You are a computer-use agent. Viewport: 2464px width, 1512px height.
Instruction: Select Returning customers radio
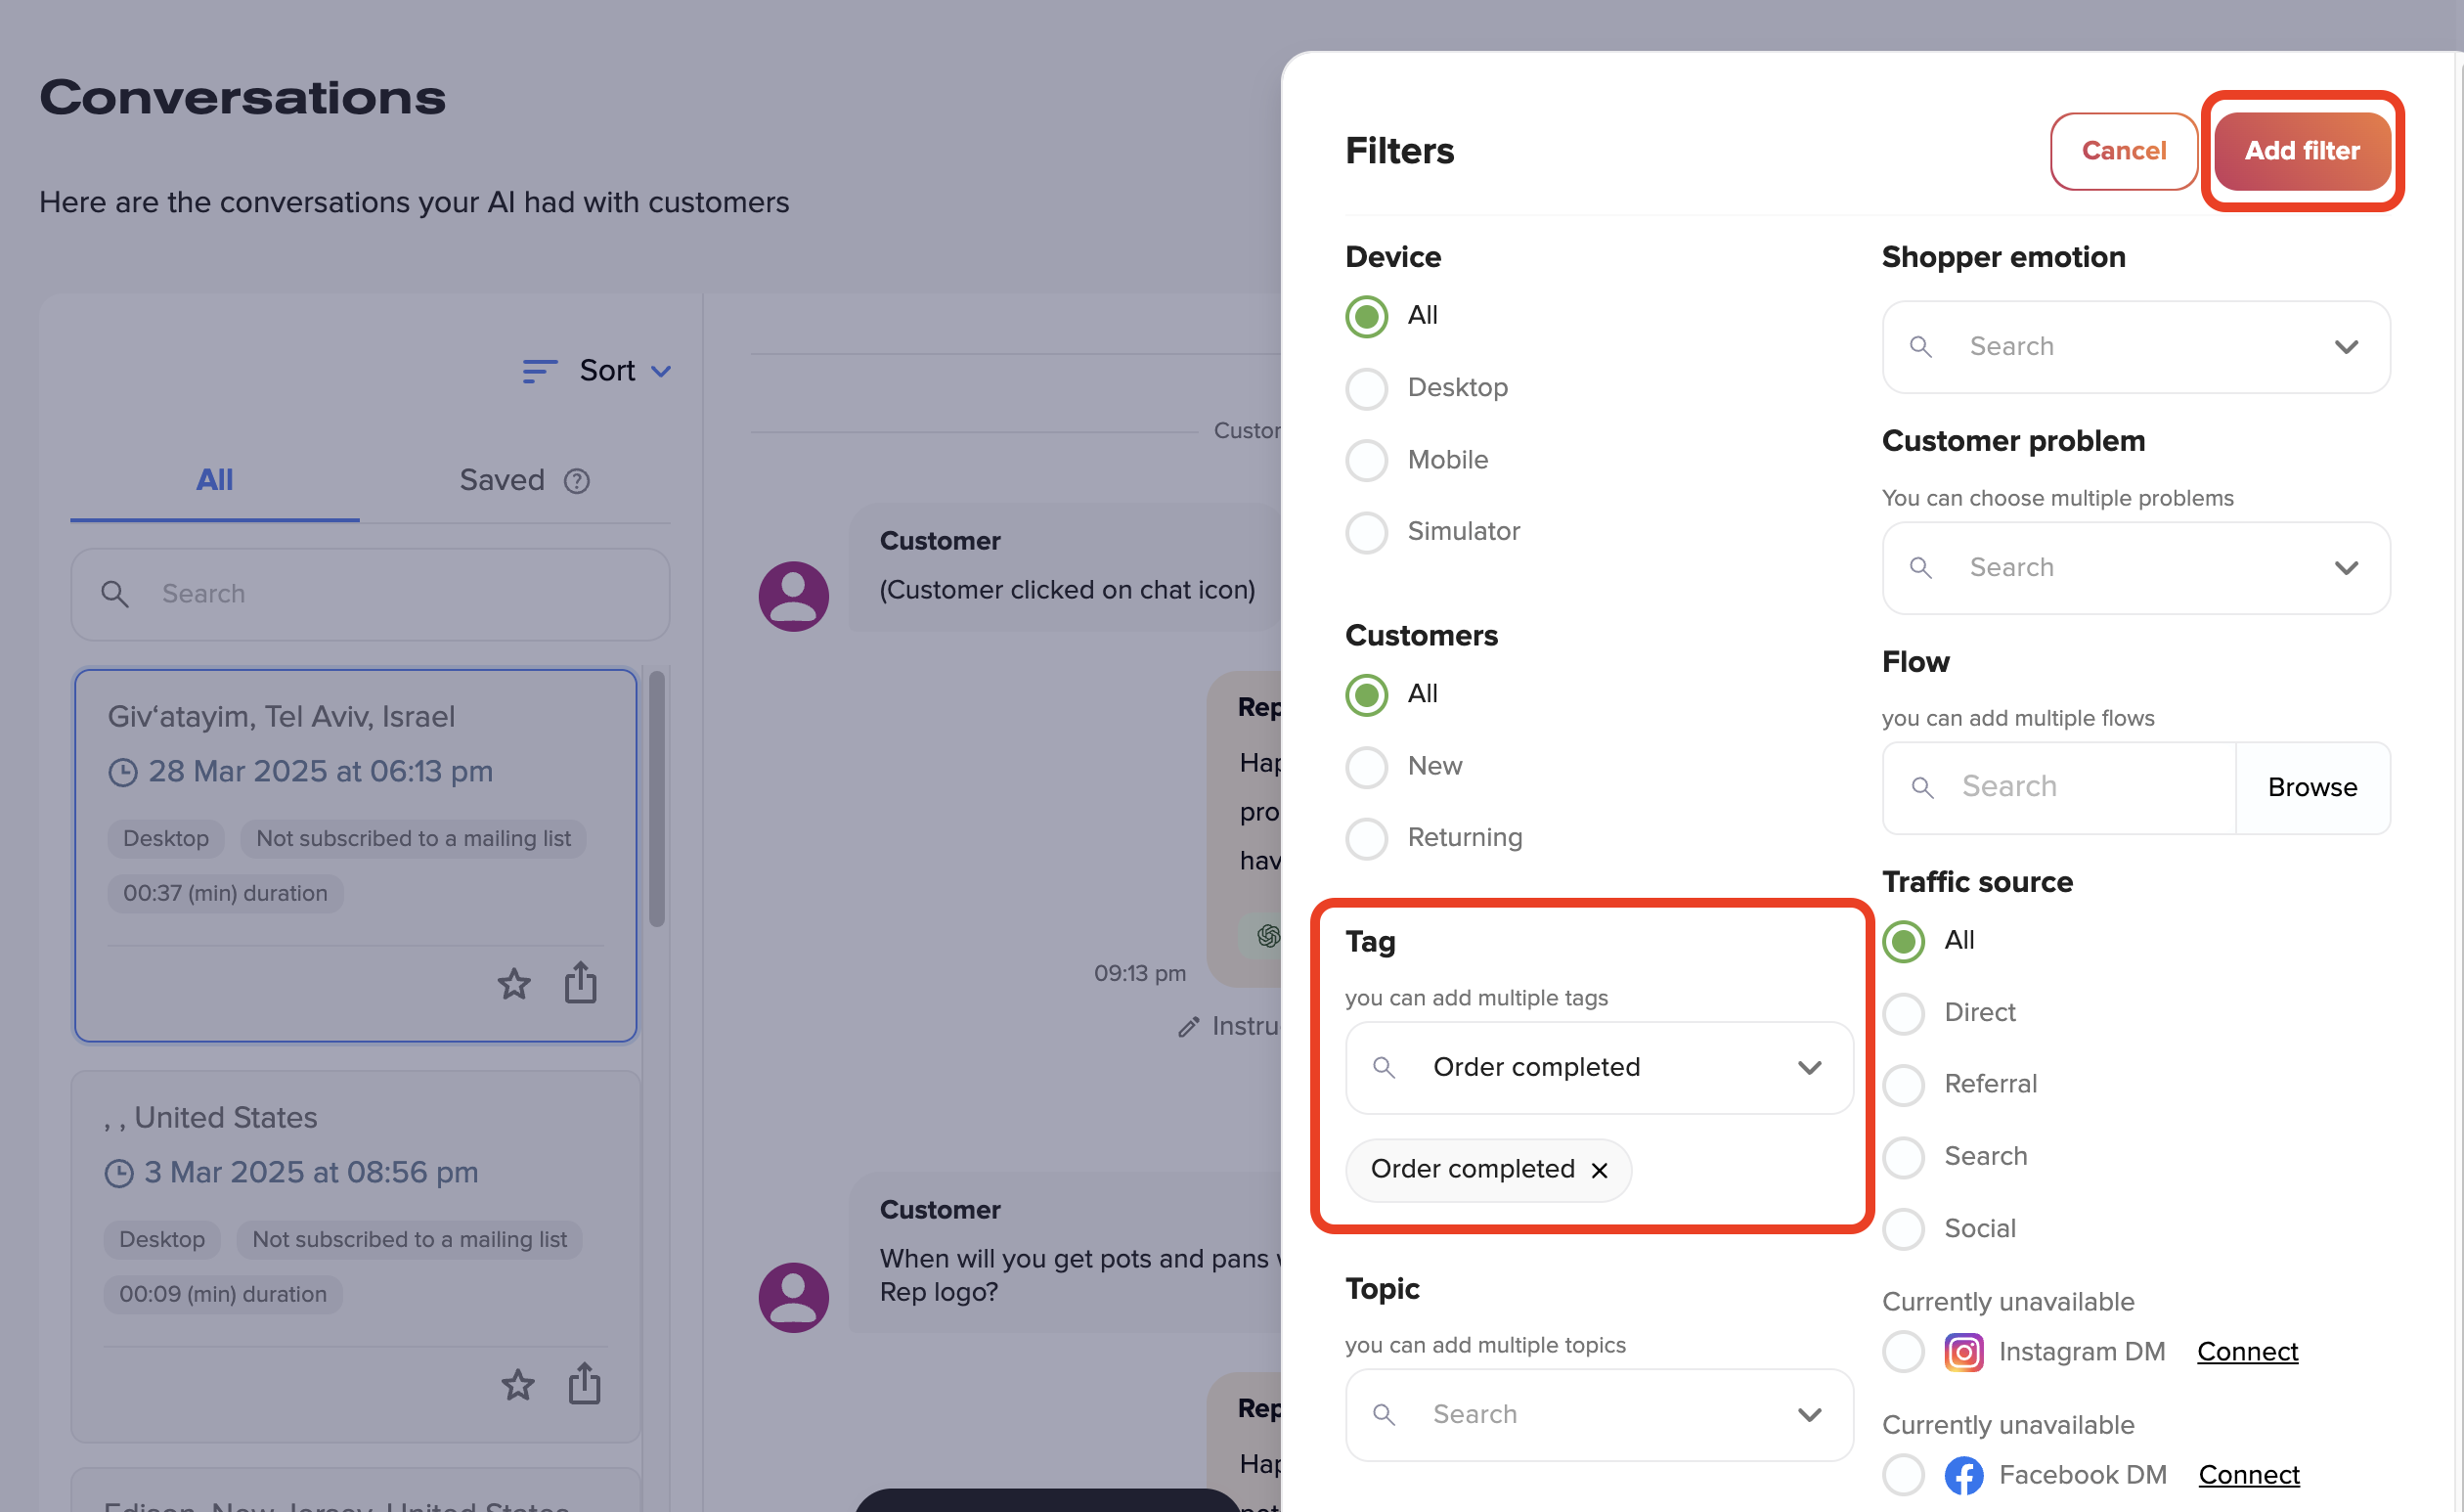click(1366, 838)
